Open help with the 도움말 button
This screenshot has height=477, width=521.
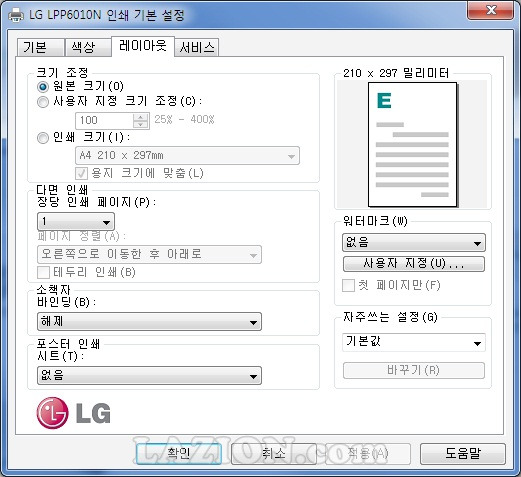[x=463, y=454]
